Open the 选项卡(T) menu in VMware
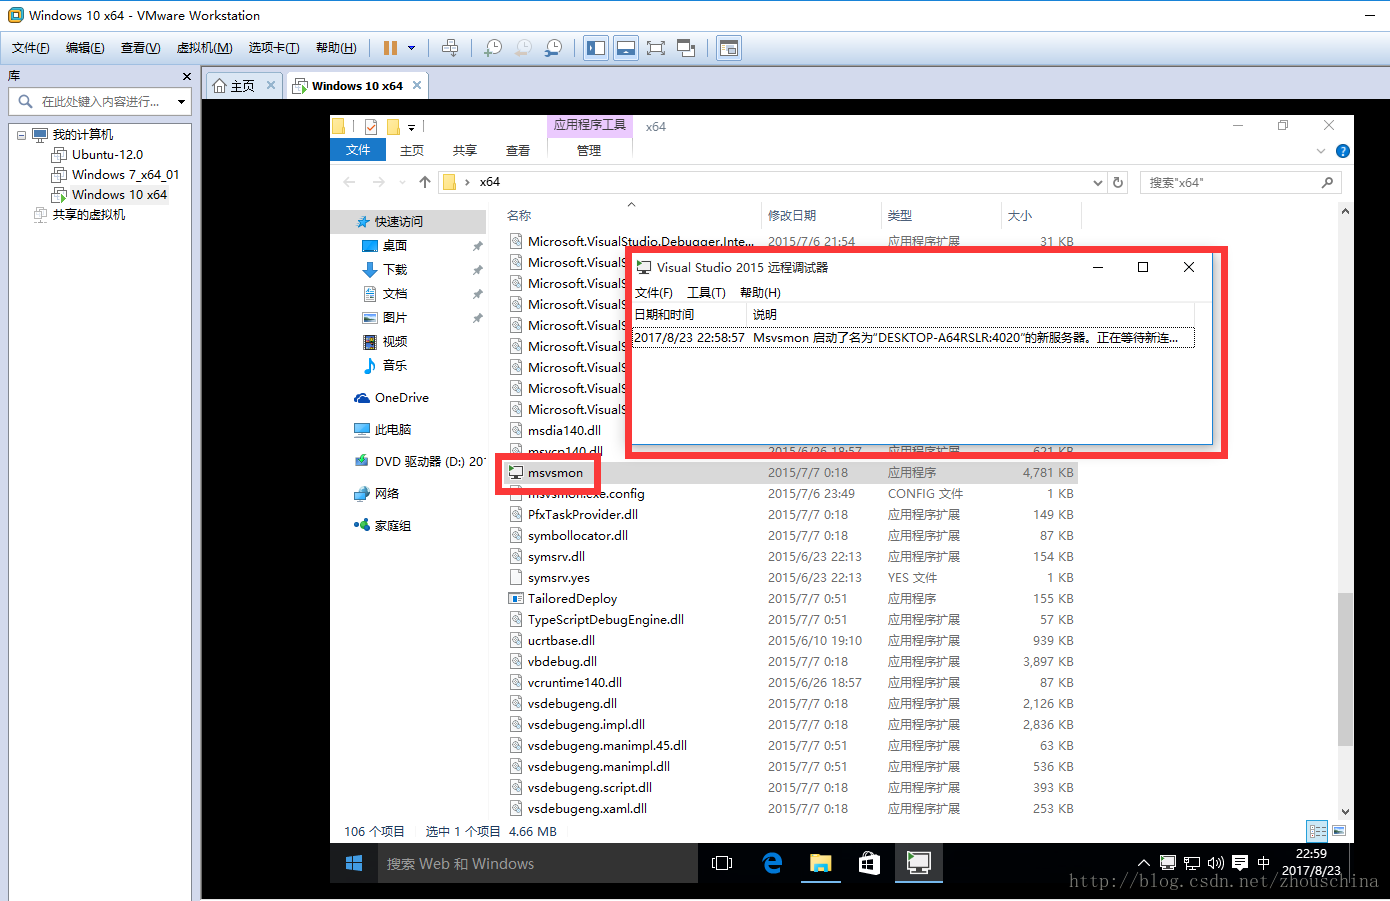This screenshot has height=901, width=1390. [x=274, y=48]
